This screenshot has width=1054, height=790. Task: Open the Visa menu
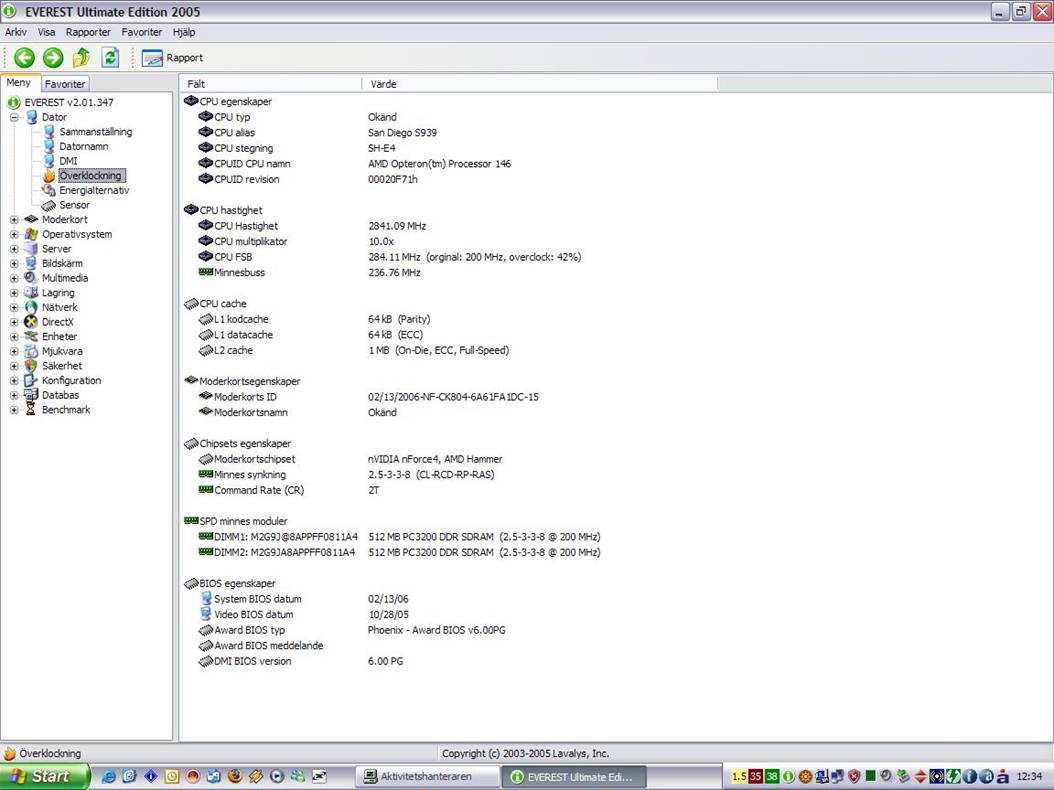(x=46, y=32)
